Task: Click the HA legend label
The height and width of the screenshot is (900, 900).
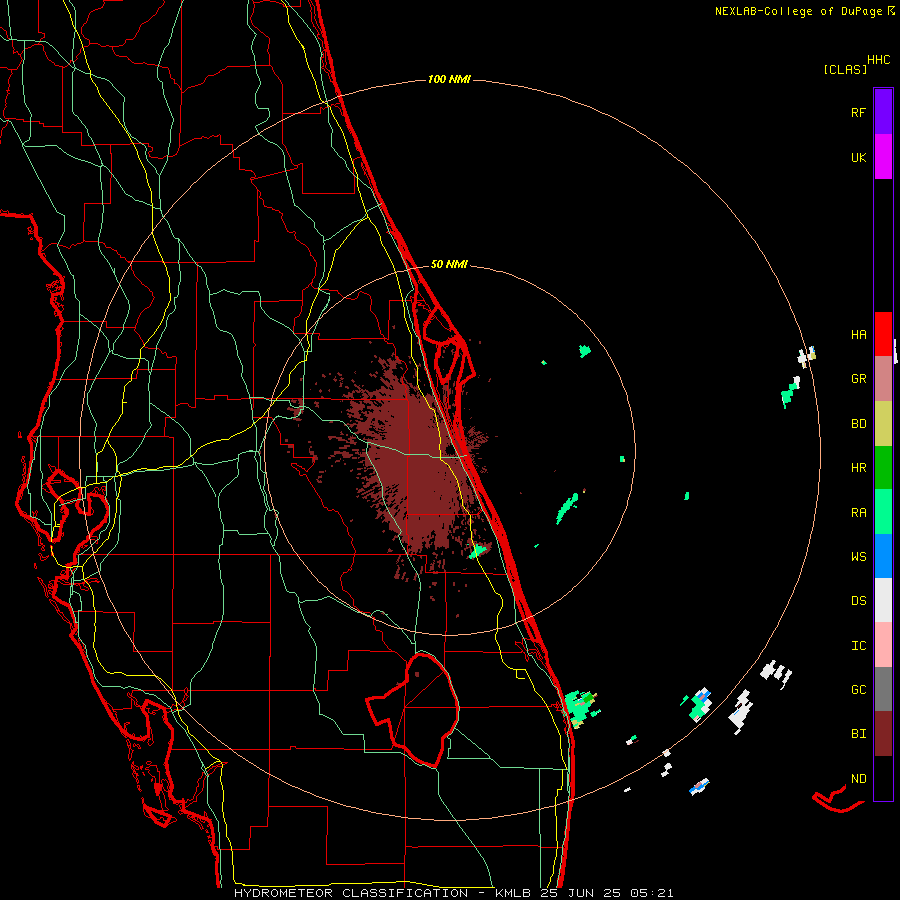Action: [858, 334]
